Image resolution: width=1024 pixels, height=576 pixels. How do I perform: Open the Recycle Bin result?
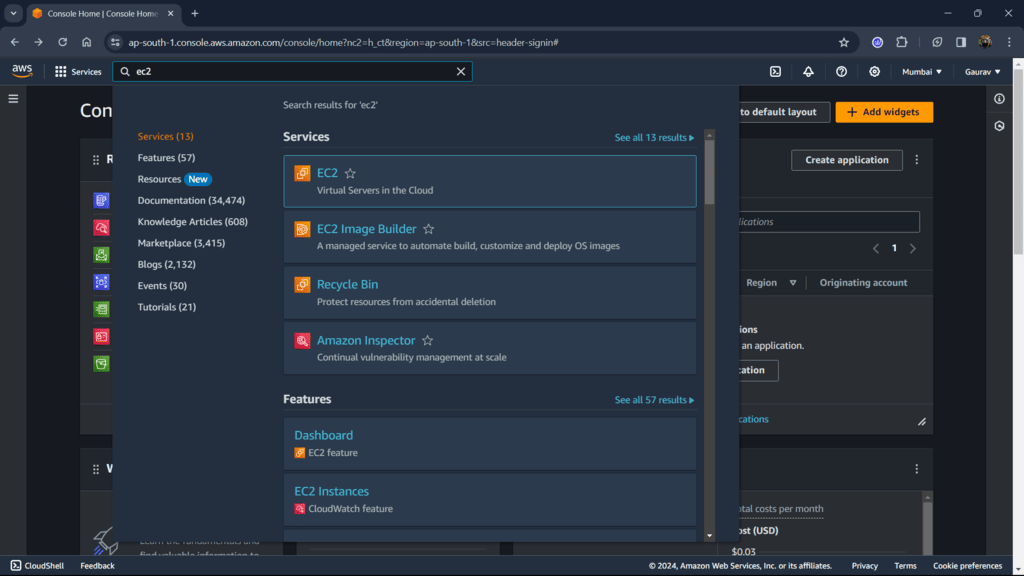pyautogui.click(x=347, y=285)
